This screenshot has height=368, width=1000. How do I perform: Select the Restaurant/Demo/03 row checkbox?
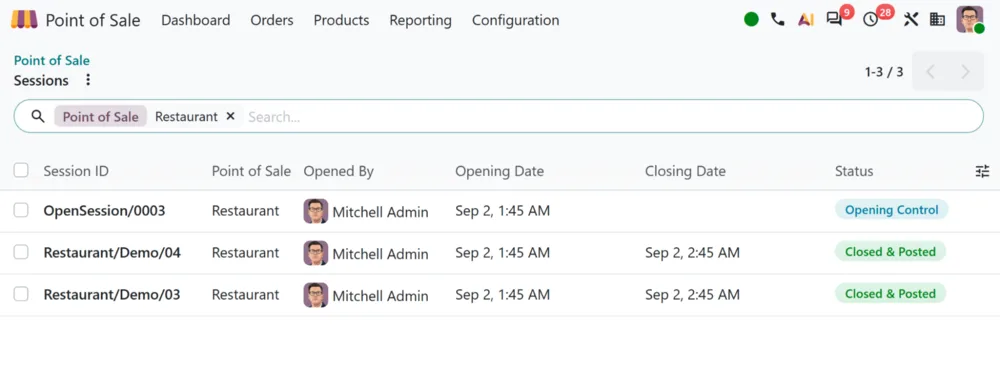click(21, 294)
